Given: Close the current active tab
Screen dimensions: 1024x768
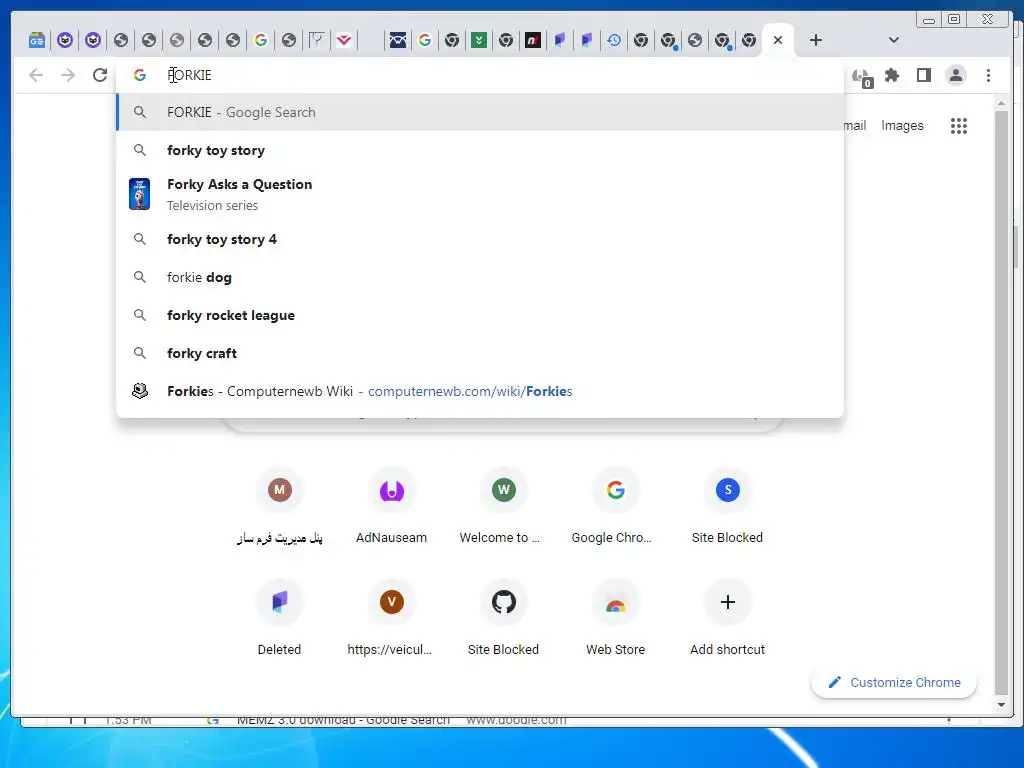Looking at the screenshot, I should tap(777, 40).
